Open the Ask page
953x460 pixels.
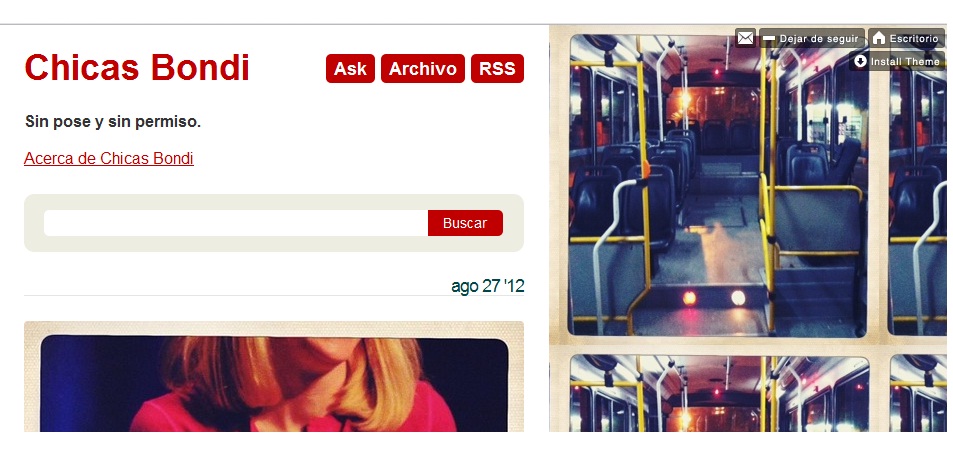(350, 69)
